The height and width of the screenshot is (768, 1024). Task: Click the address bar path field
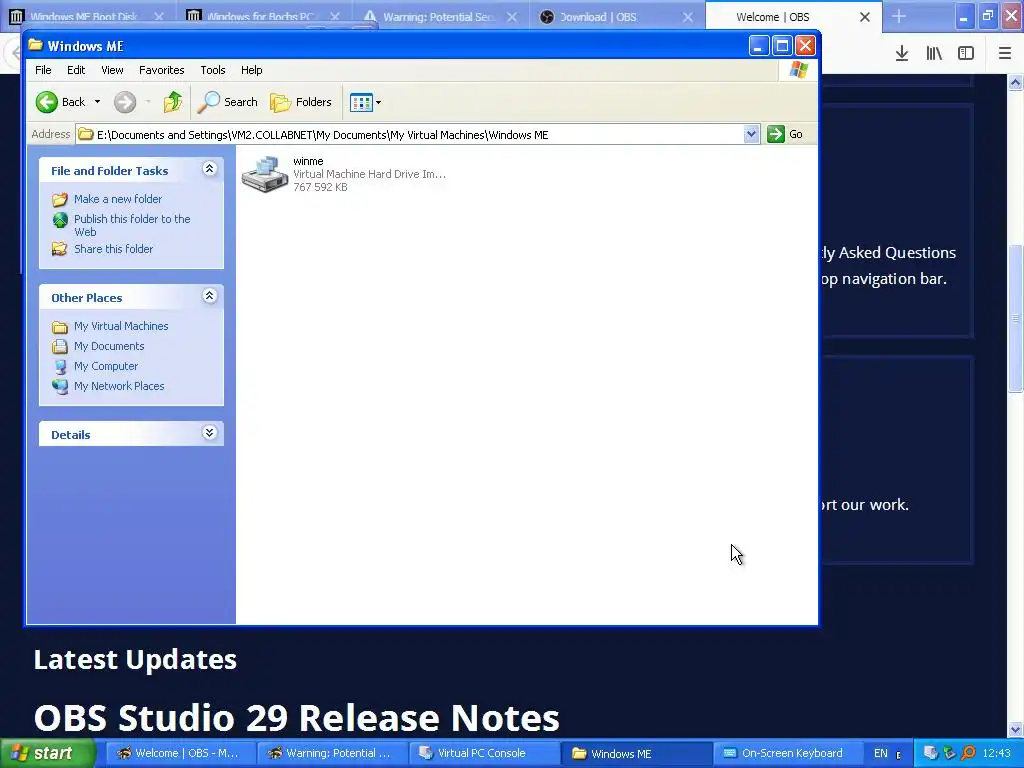409,135
